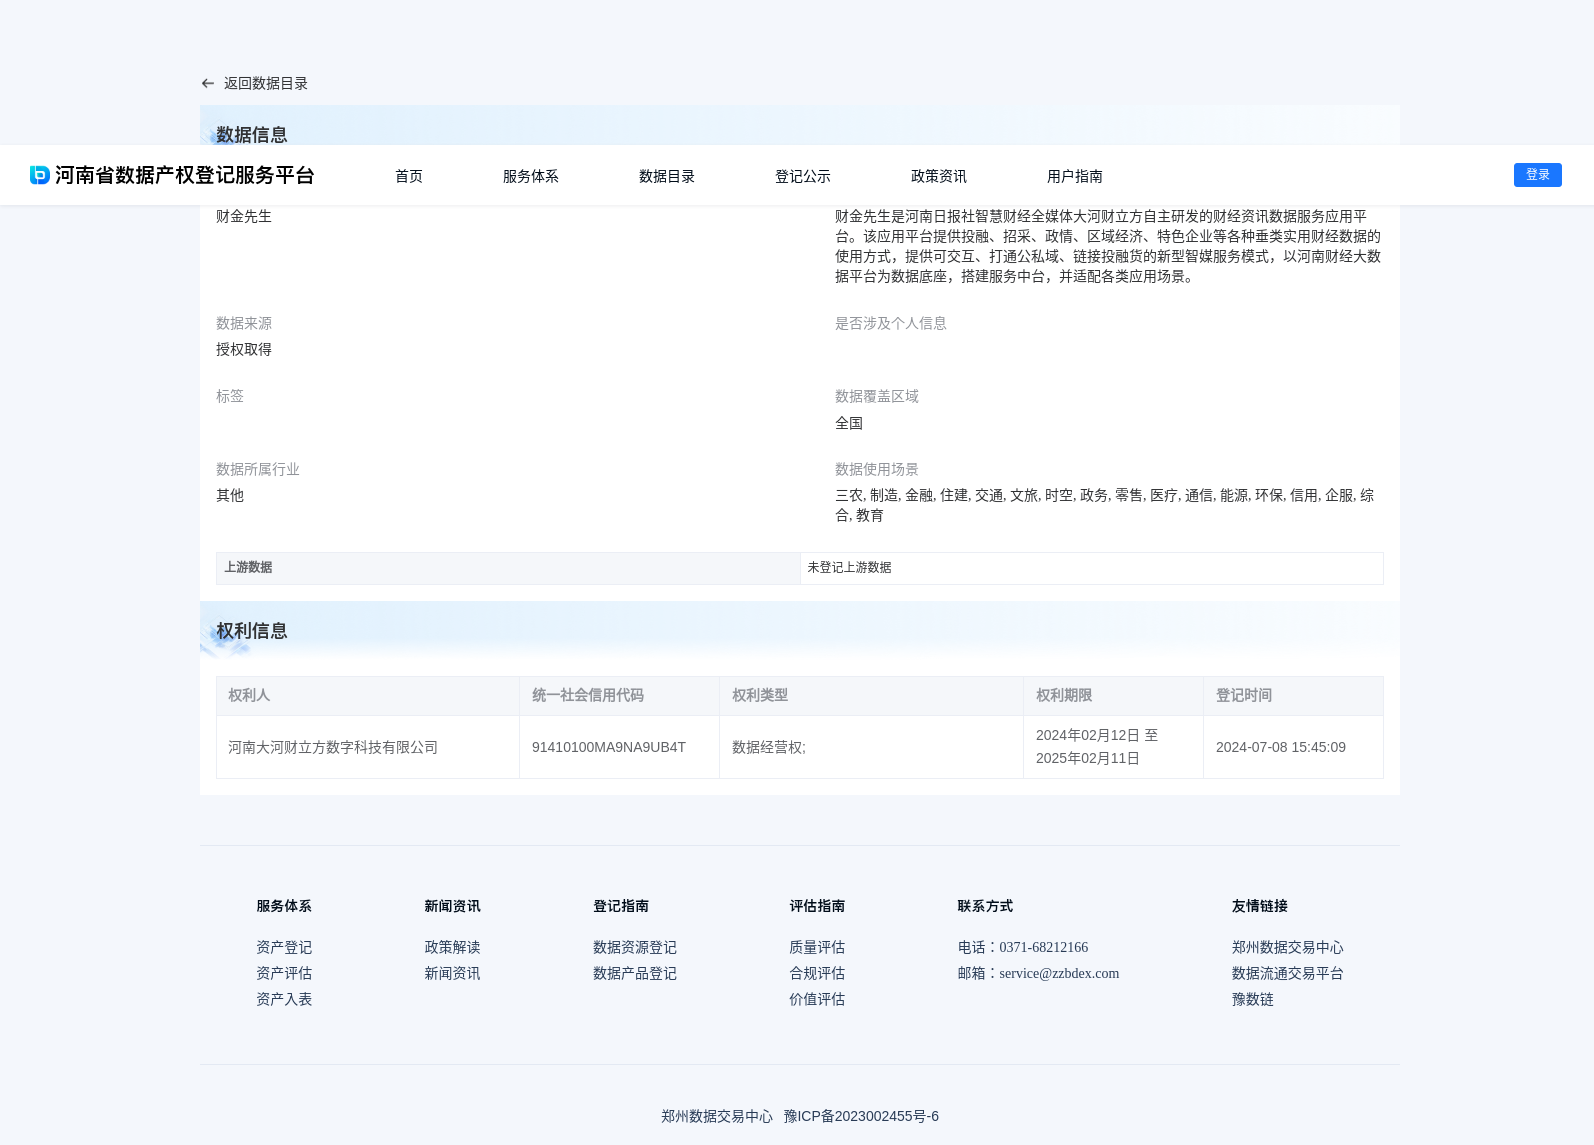
Task: Open footer link 数据资源登记
Action: point(635,947)
